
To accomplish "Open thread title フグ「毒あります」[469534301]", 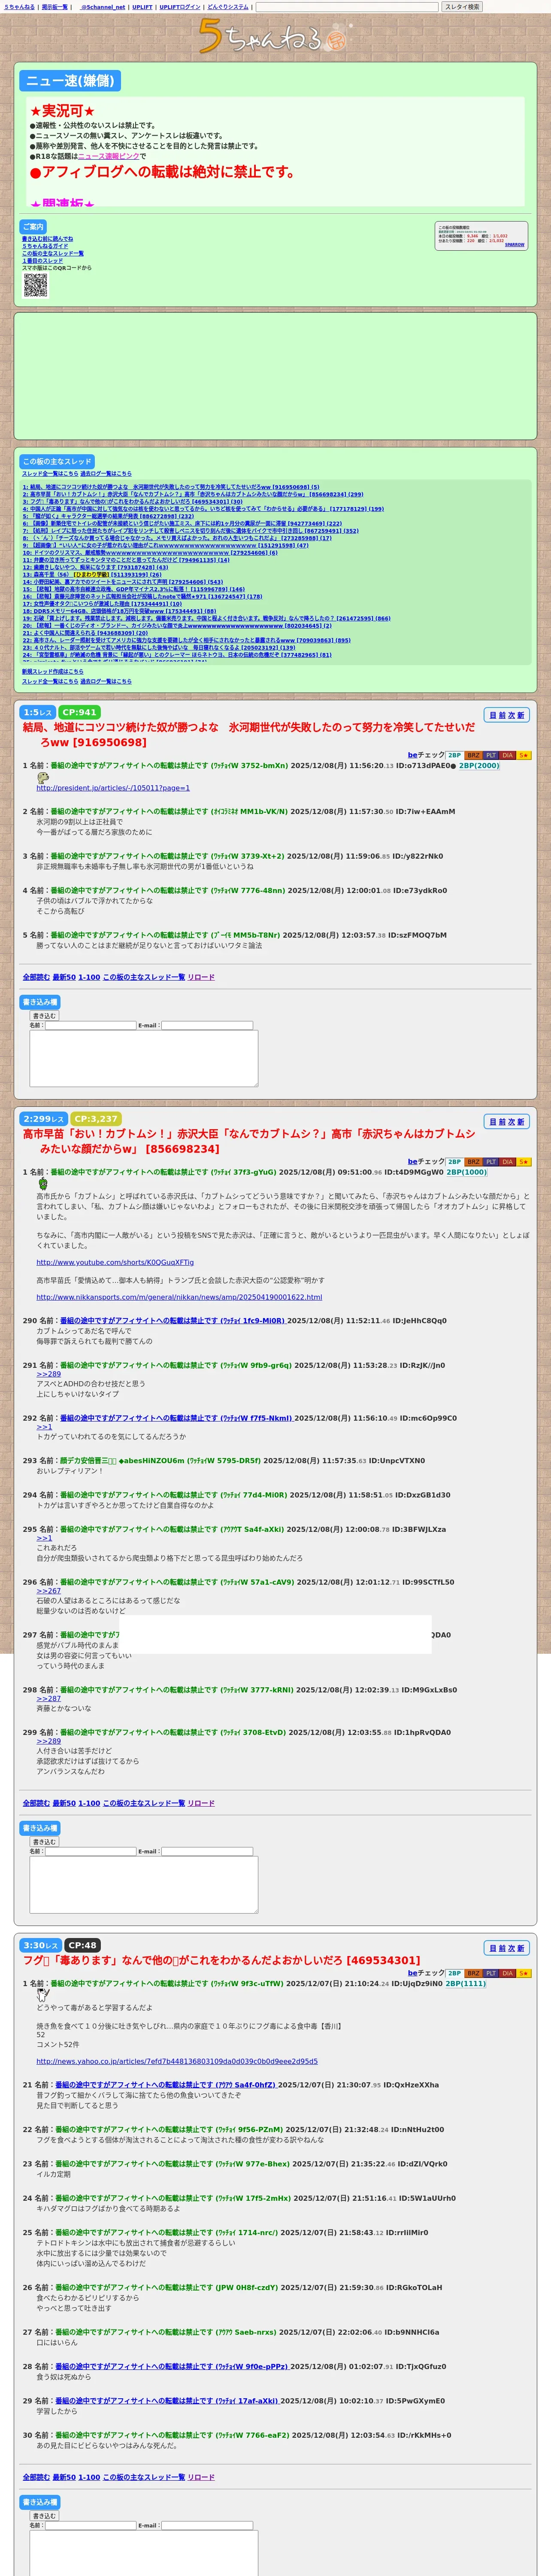I will point(221,1961).
